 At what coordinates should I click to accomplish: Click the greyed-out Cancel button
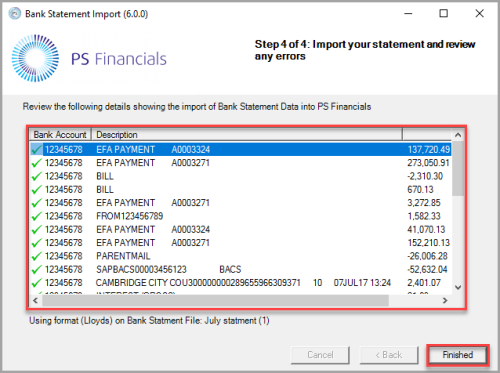[320, 355]
